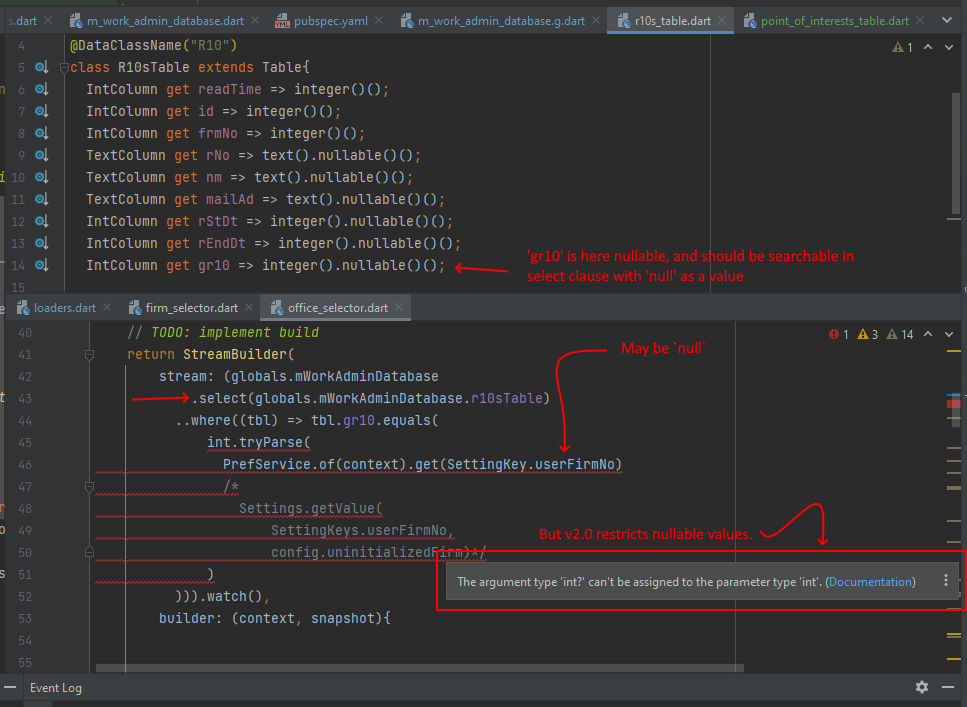Collapse the StreamBuilder fold on line 41
Image resolution: width=967 pixels, height=707 pixels.
(89, 355)
